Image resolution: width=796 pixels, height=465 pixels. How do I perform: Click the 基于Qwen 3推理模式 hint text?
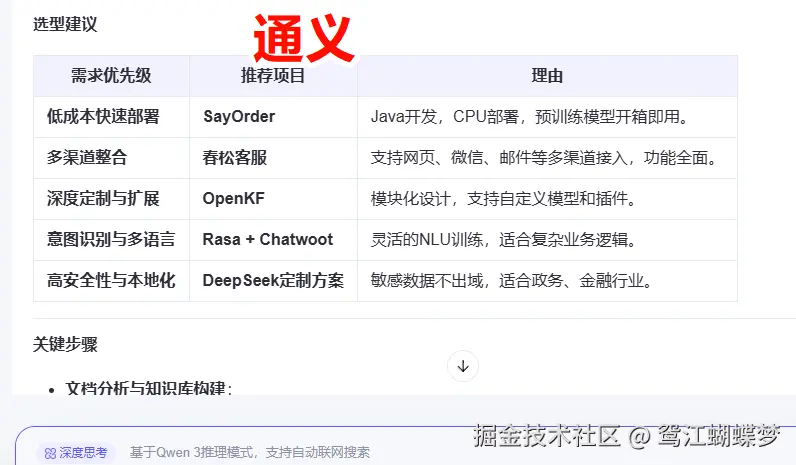click(250, 452)
